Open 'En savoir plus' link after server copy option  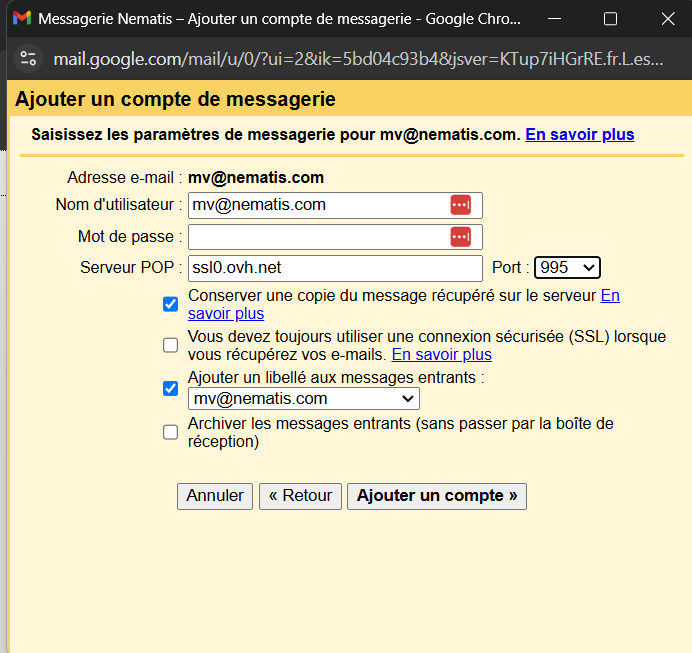click(x=609, y=296)
